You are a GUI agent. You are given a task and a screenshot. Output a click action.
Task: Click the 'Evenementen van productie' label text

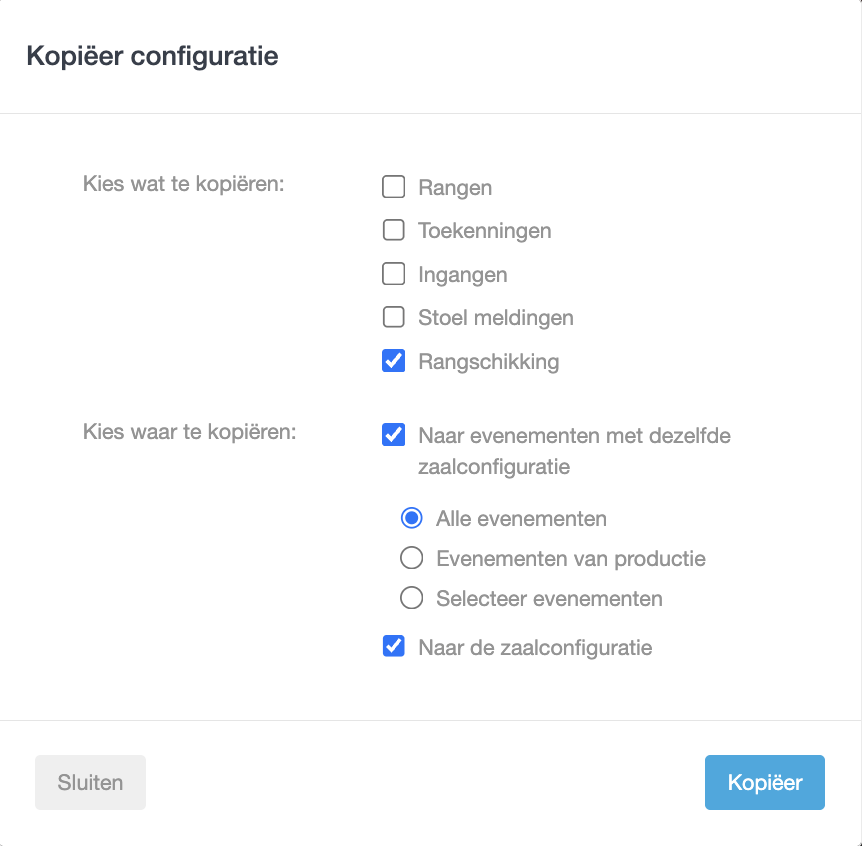pyautogui.click(x=571, y=559)
